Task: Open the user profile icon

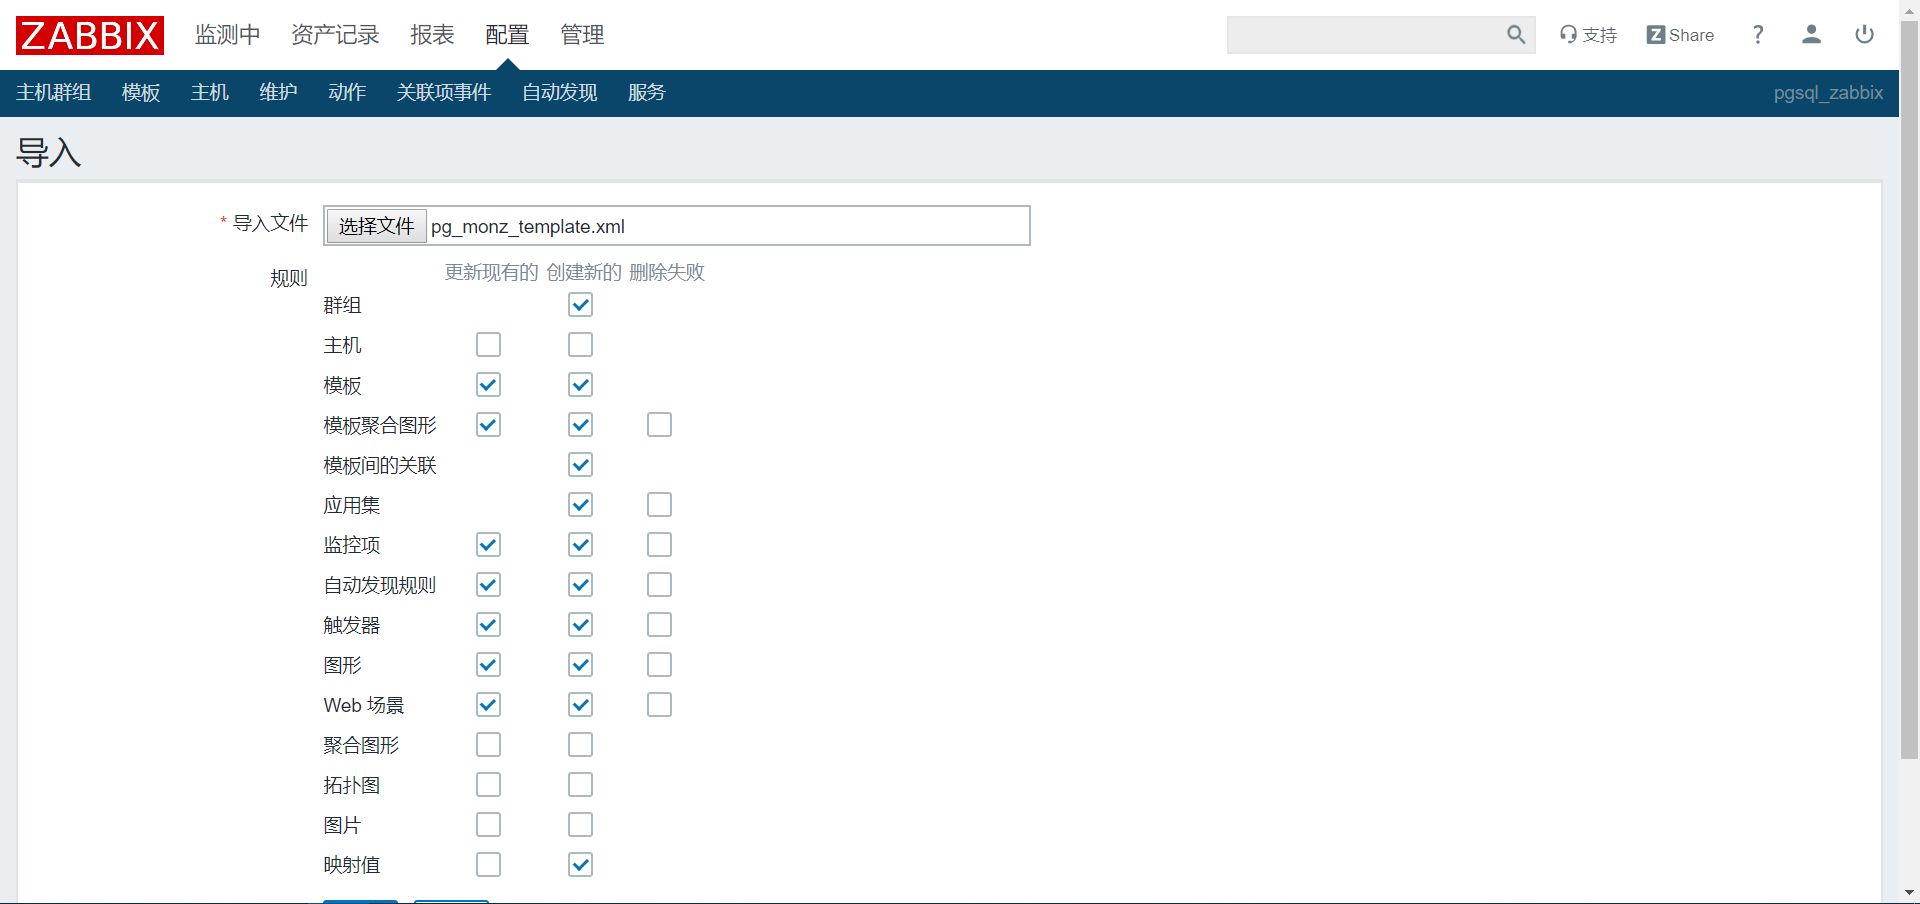Action: (x=1811, y=35)
